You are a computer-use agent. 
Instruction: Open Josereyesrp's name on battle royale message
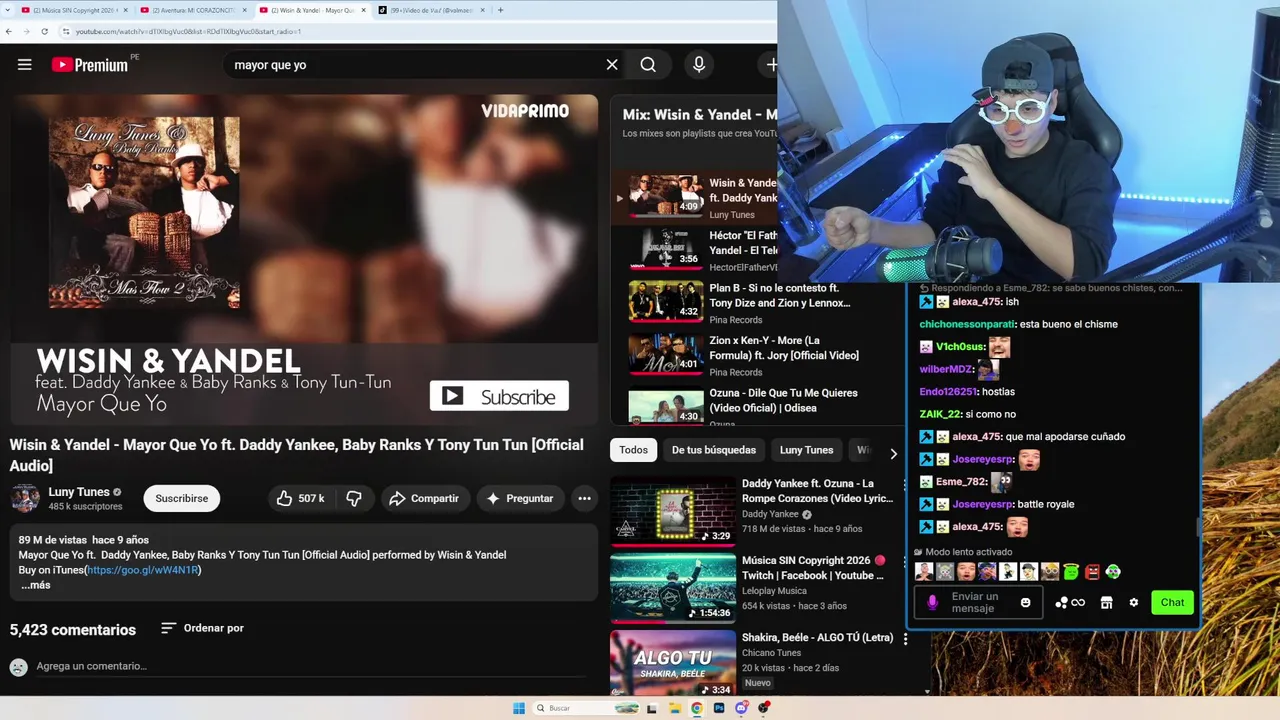tap(982, 504)
